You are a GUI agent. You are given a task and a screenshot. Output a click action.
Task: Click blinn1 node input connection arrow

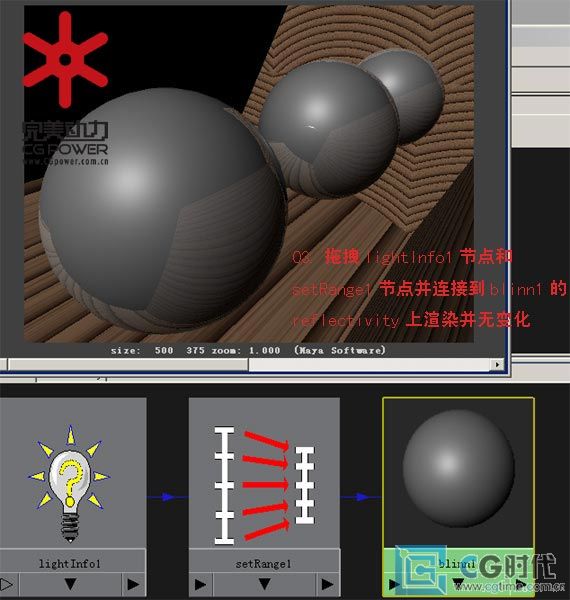394,584
